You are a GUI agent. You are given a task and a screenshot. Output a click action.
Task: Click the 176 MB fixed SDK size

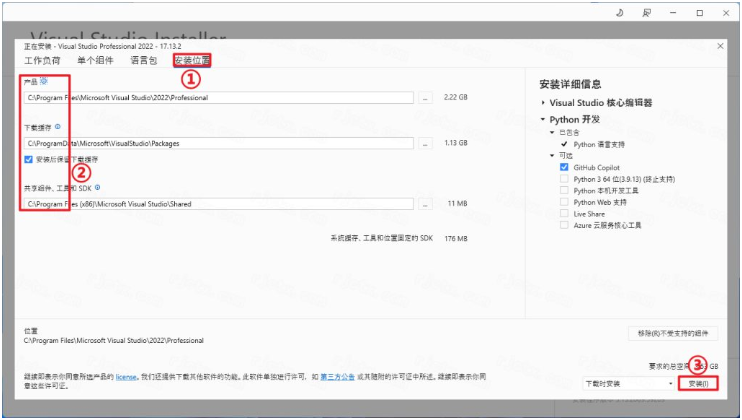tap(456, 238)
